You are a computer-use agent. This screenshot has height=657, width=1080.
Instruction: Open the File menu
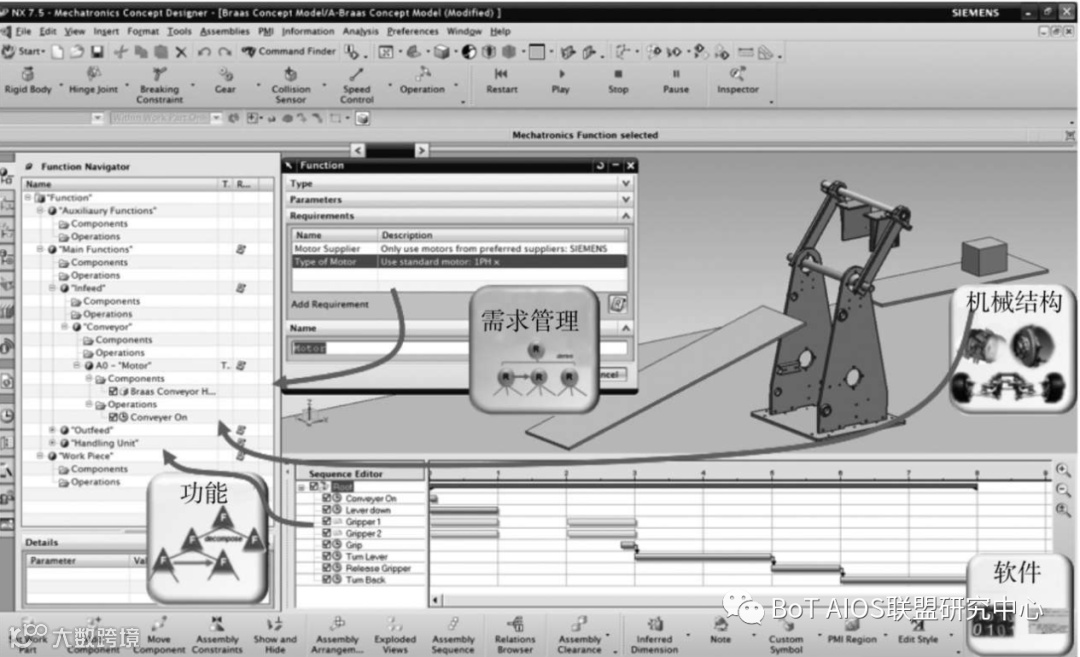coord(23,31)
